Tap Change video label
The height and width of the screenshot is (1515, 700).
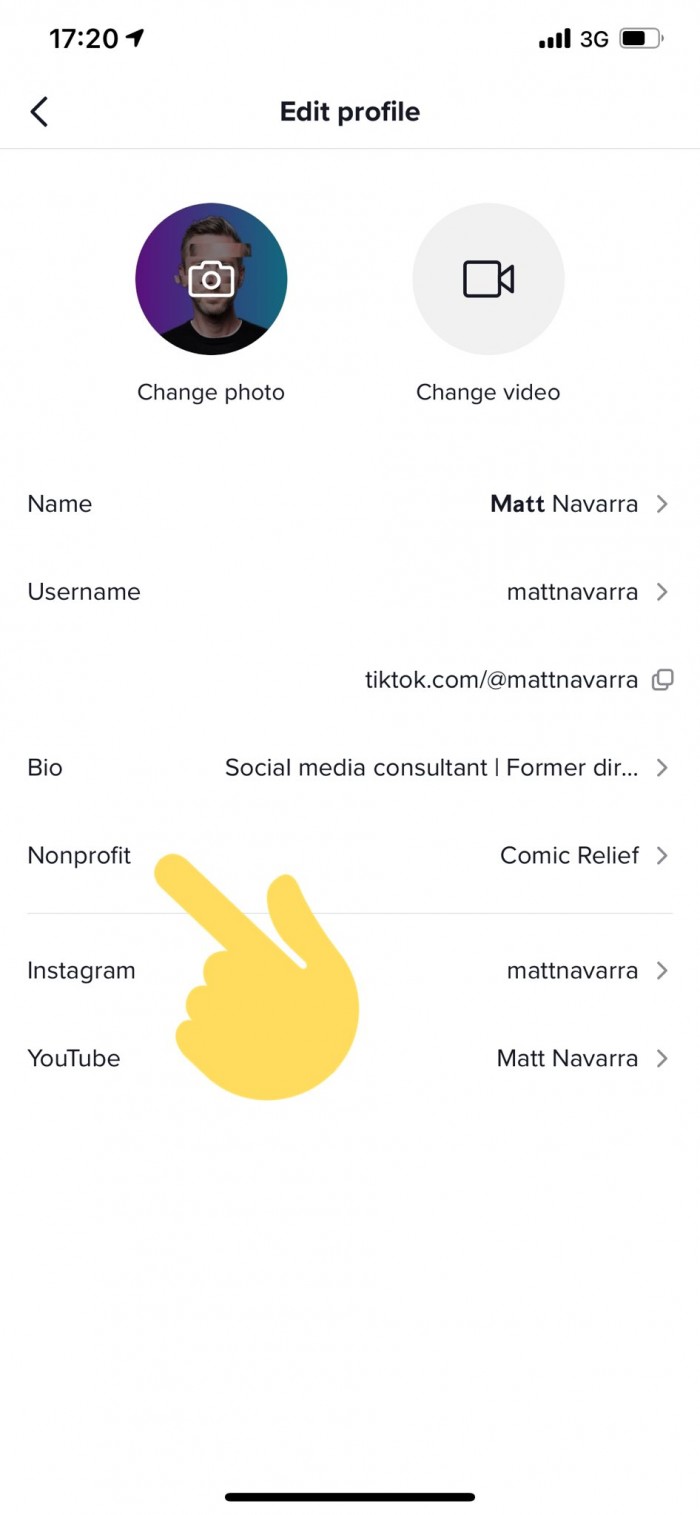tap(488, 392)
